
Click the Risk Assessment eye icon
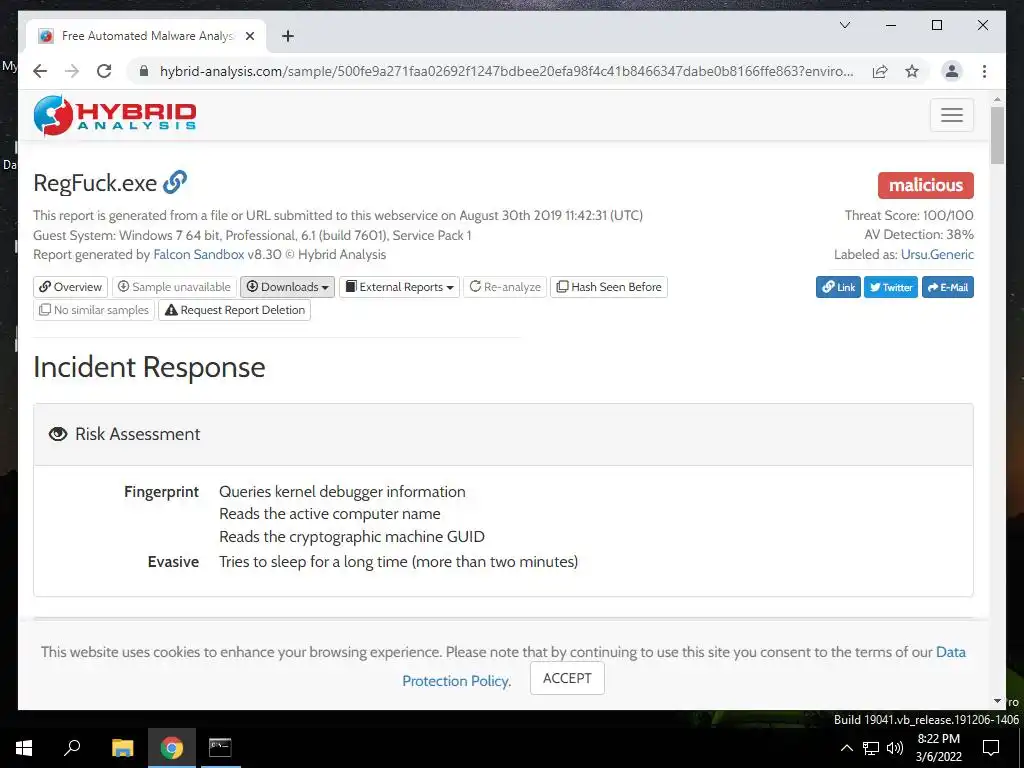(x=58, y=434)
